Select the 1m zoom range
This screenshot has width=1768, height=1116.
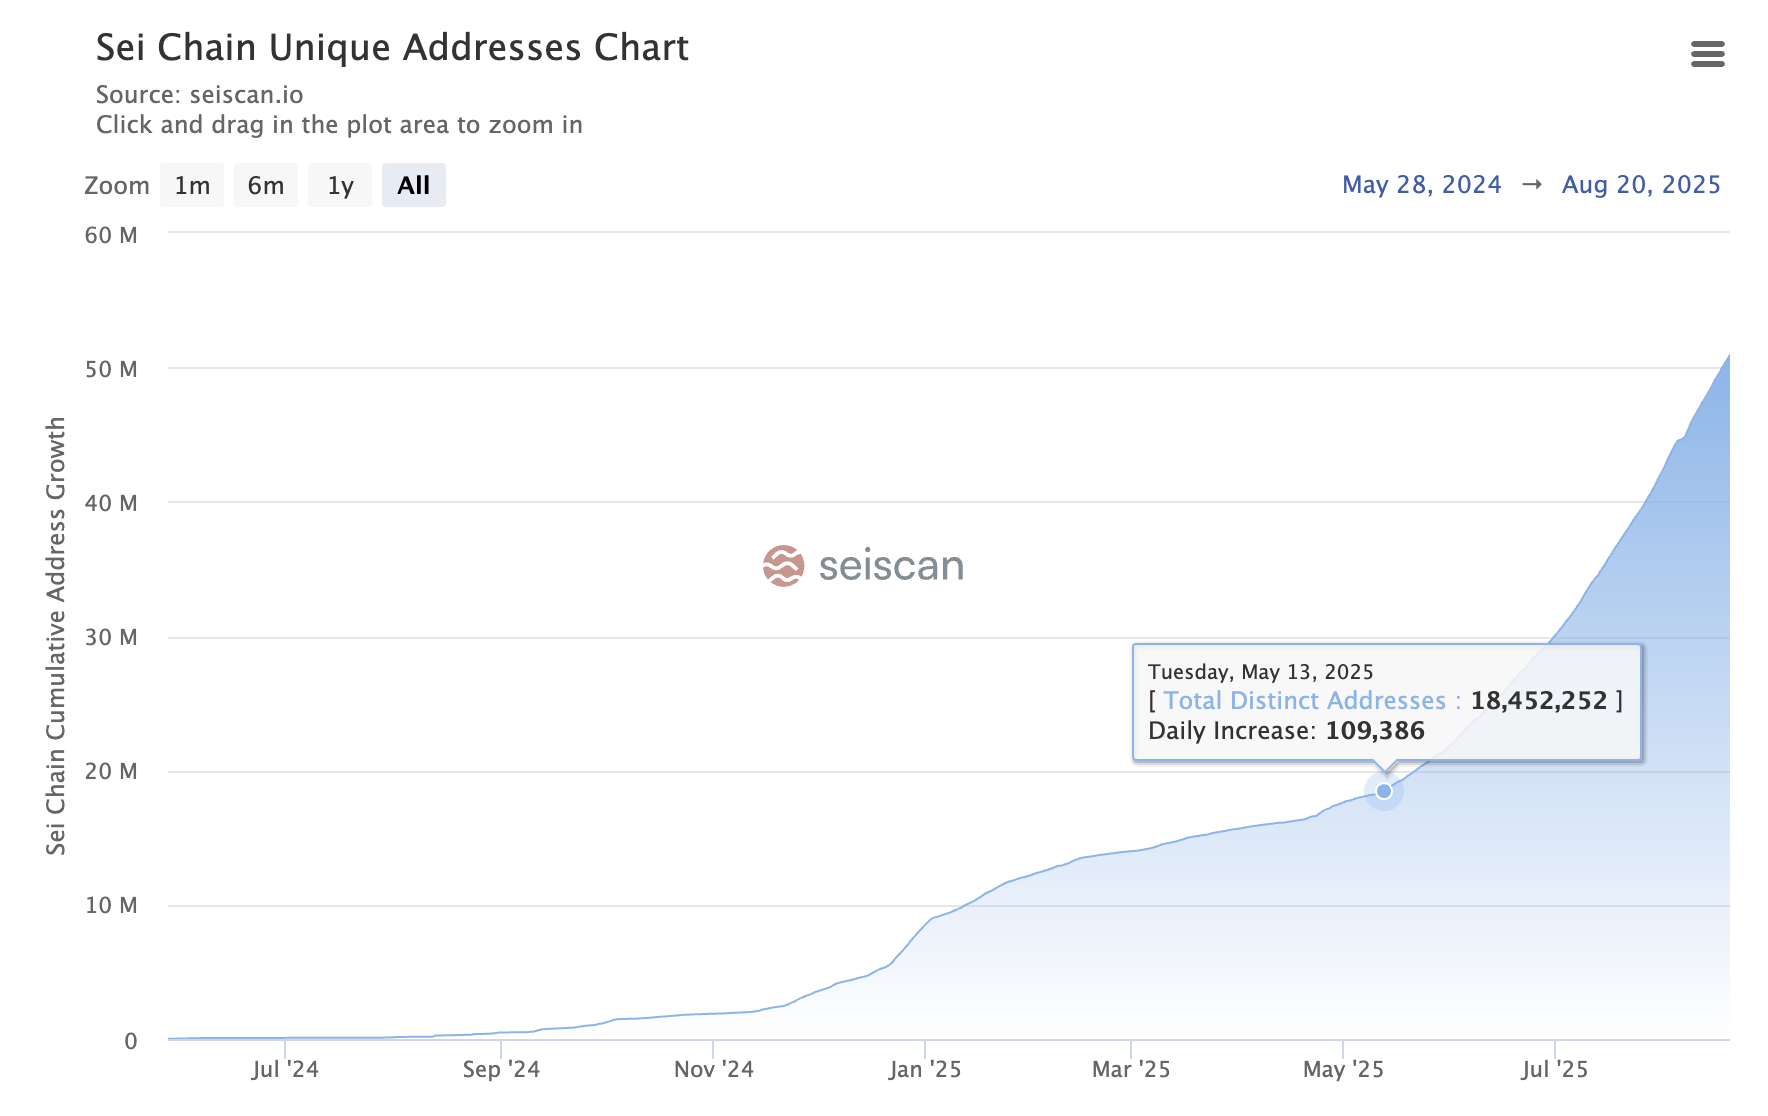coord(192,186)
